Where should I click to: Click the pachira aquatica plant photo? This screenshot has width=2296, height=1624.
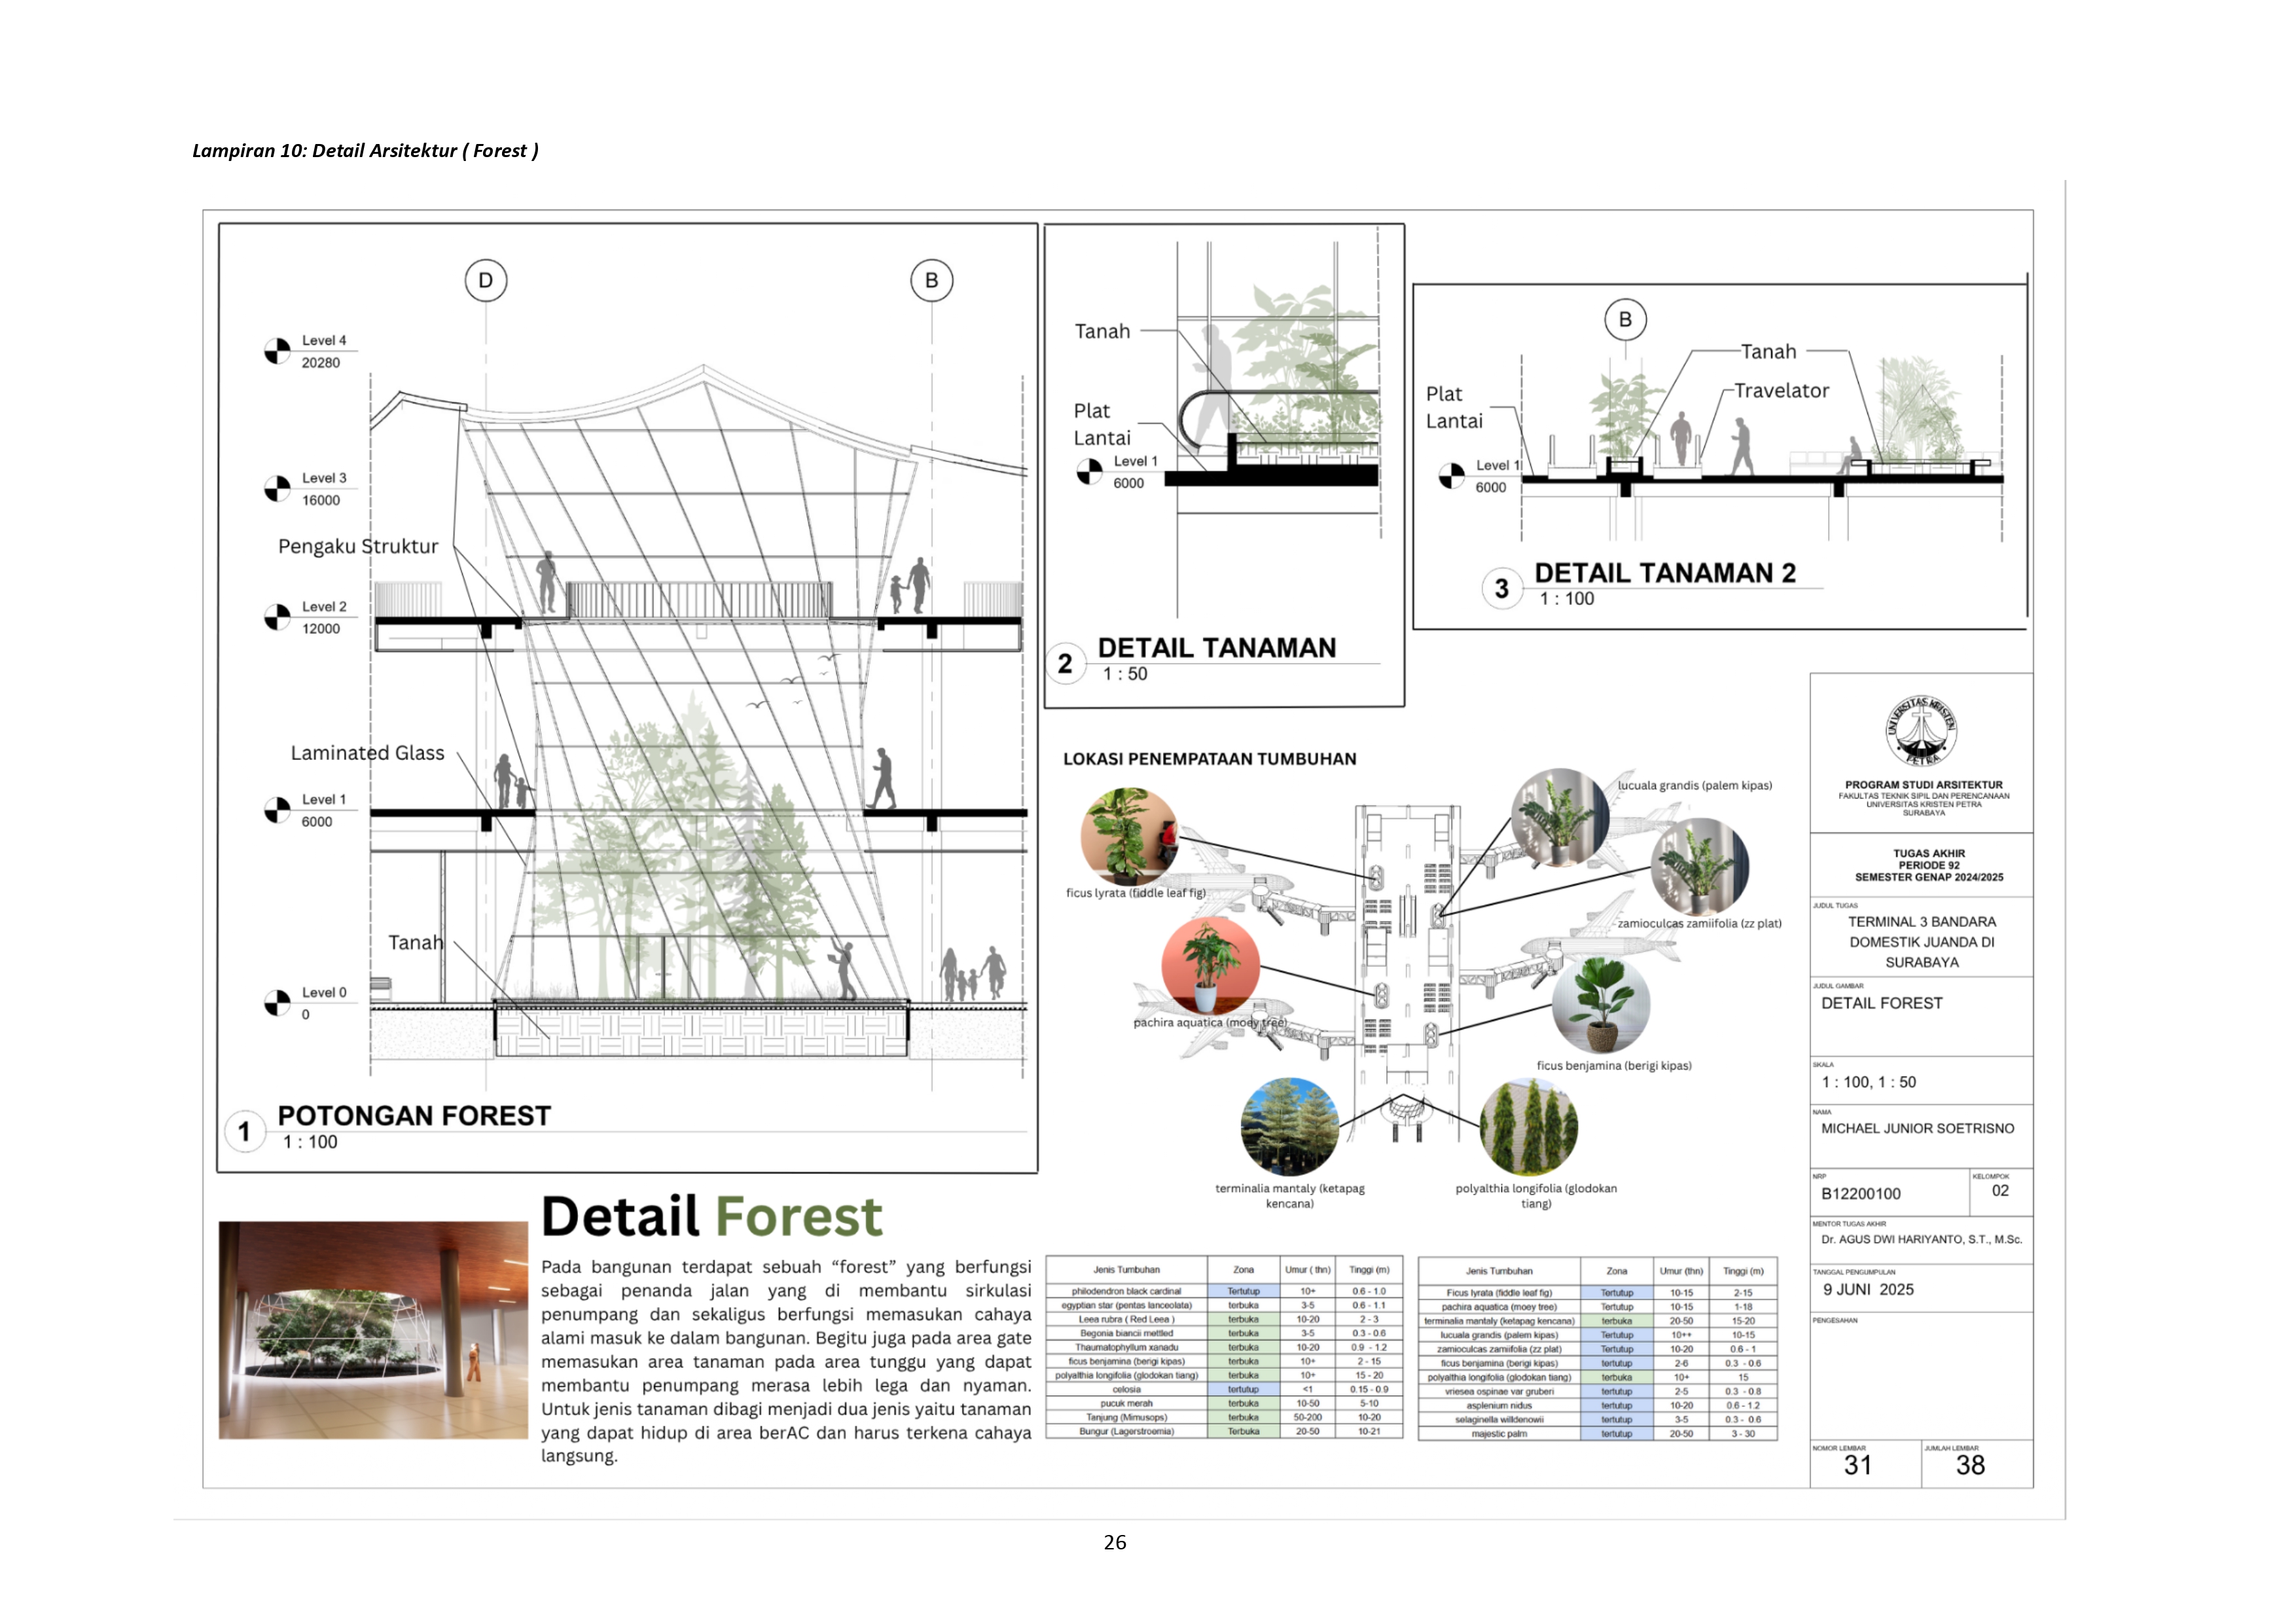pos(1210,966)
